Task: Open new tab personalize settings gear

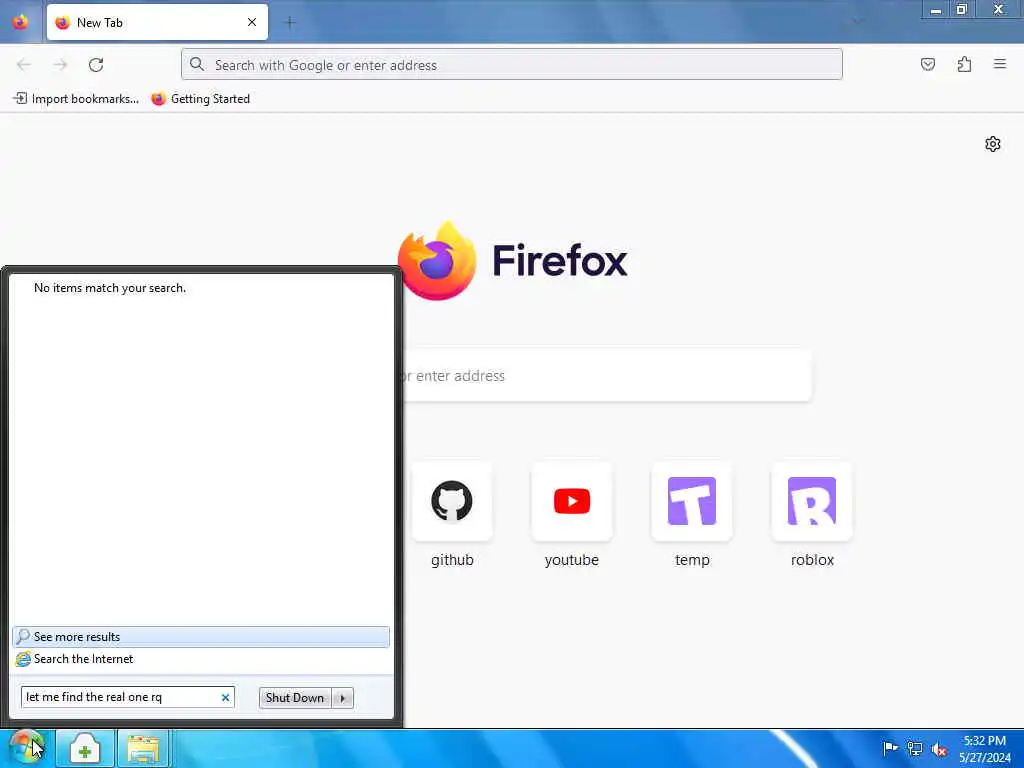Action: (993, 144)
